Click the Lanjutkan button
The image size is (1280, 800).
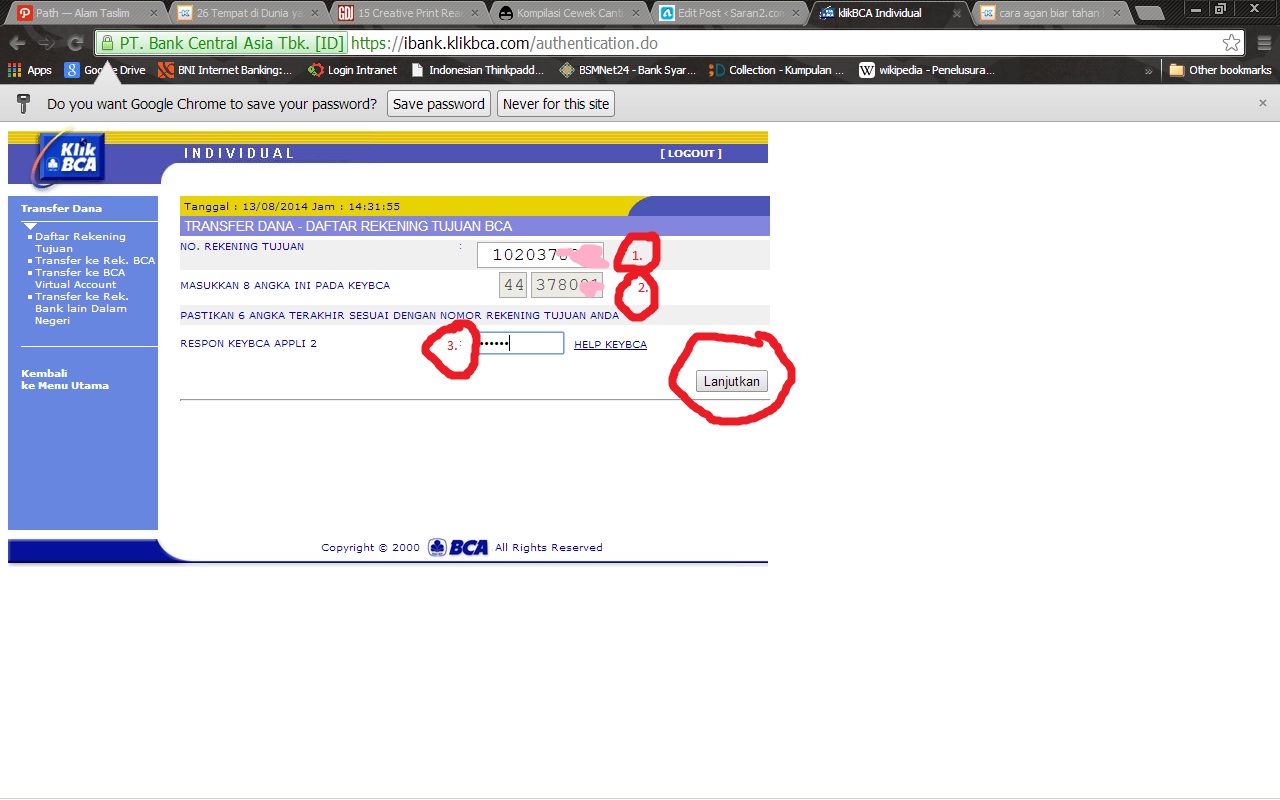732,381
